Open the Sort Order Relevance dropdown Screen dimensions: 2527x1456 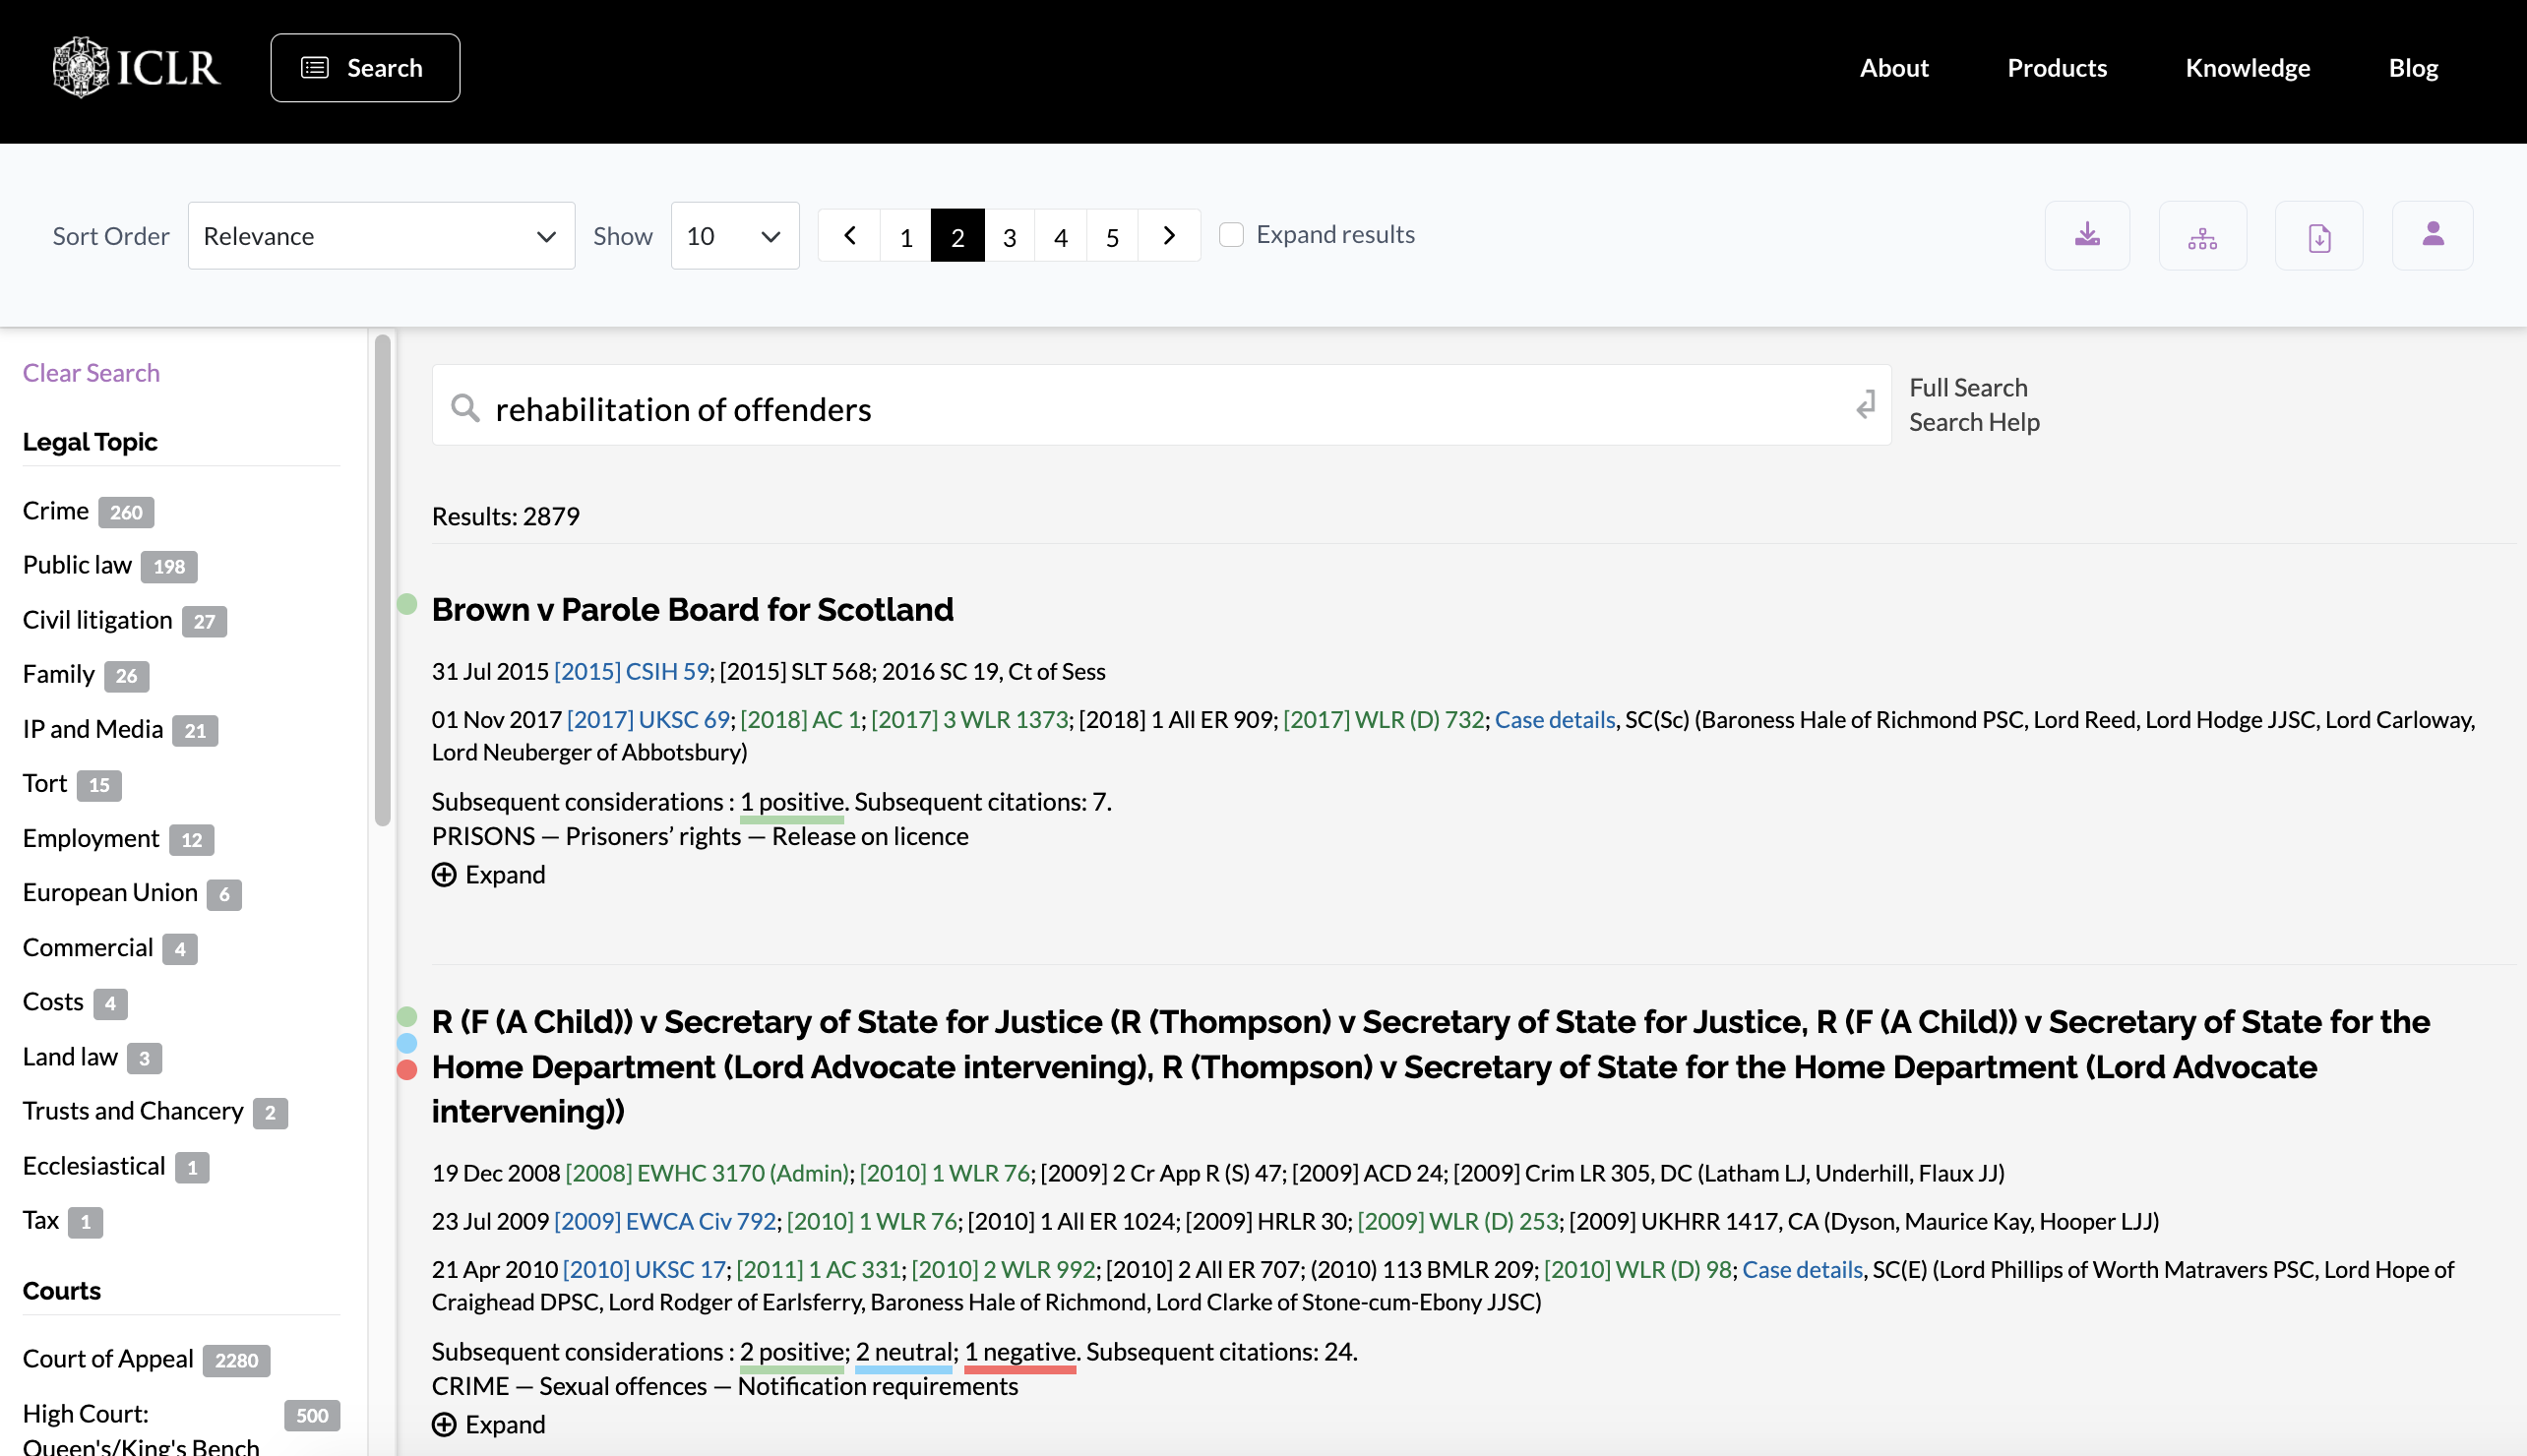[380, 236]
